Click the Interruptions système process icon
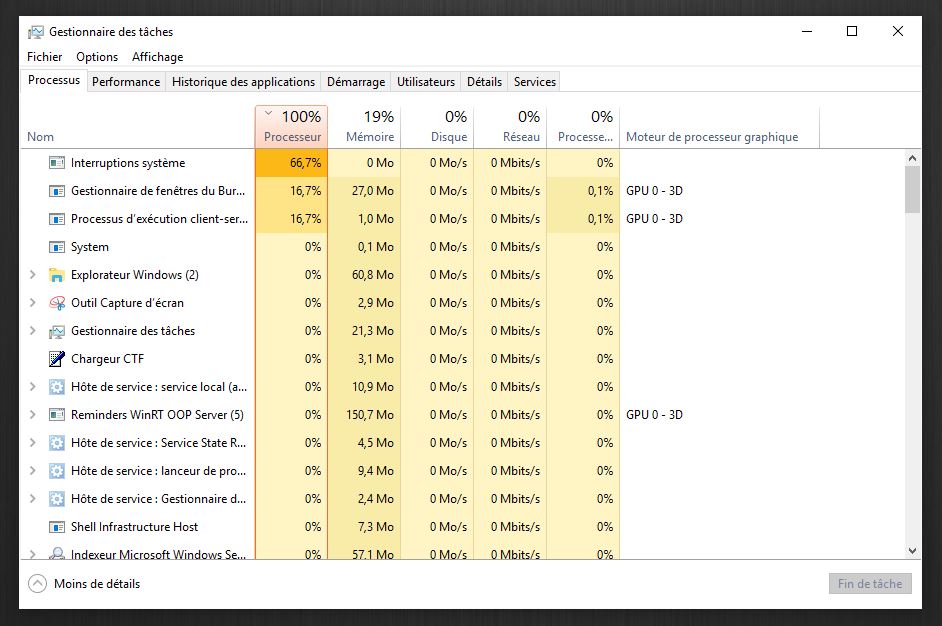 [x=56, y=163]
